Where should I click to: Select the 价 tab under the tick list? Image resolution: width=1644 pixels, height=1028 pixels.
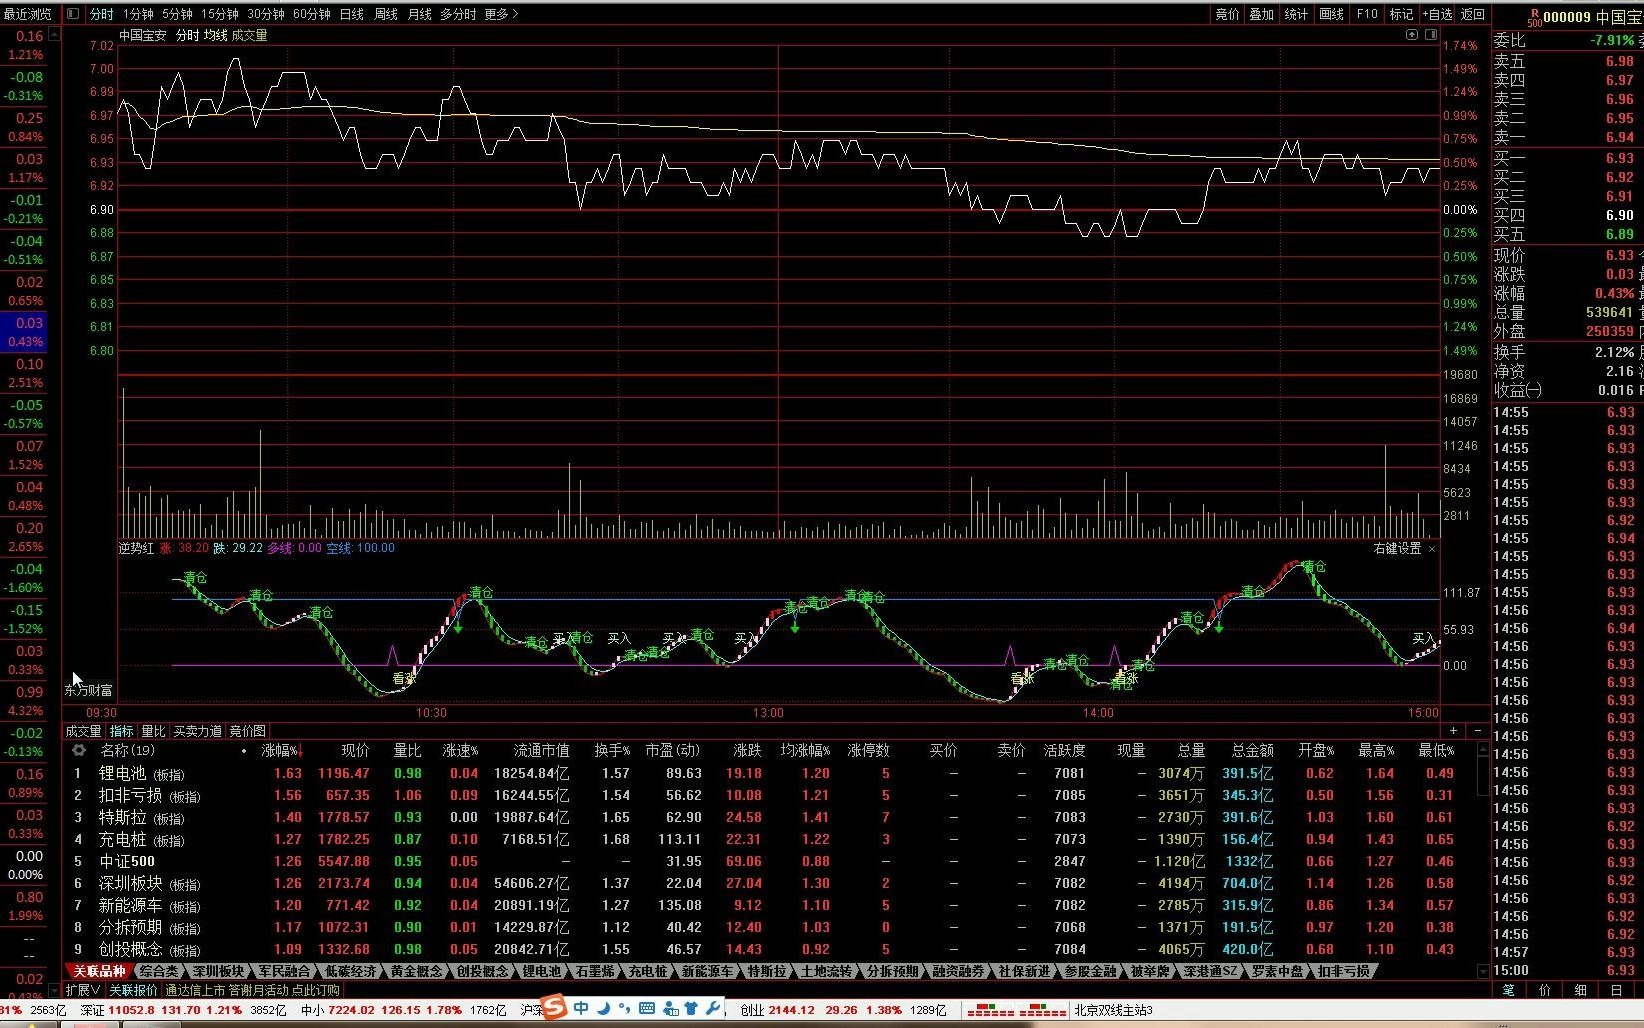1545,990
